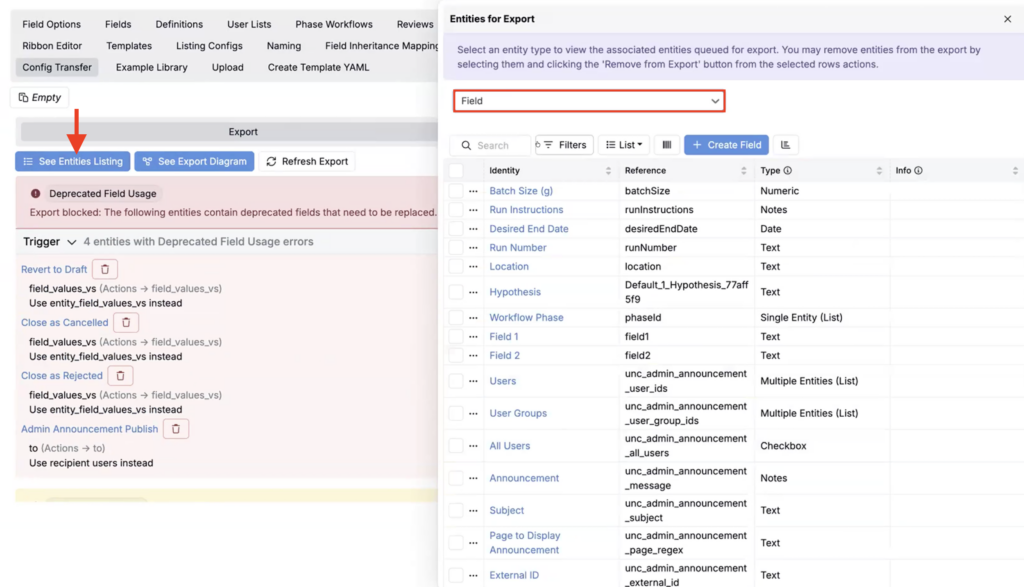Check the Run Instructions row checkbox
1024x587 pixels.
pos(456,210)
